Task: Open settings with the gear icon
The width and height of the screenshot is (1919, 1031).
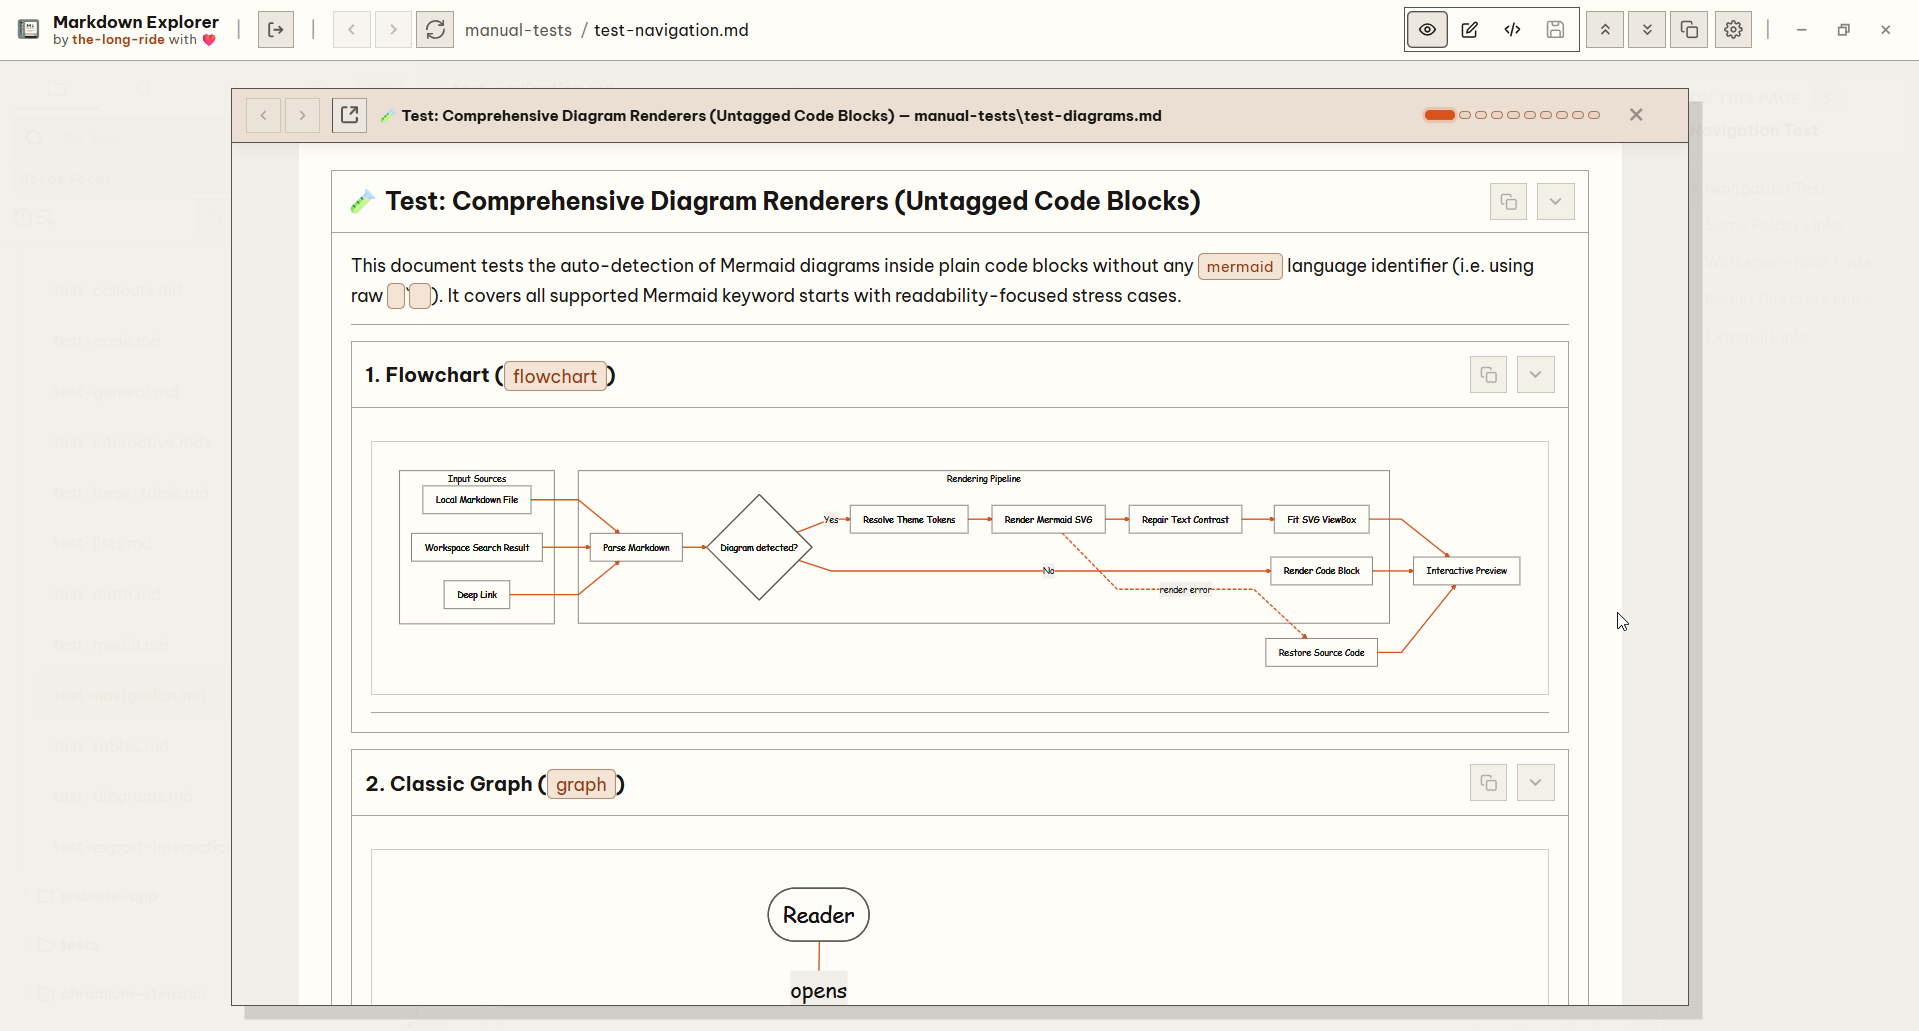Action: 1733,30
